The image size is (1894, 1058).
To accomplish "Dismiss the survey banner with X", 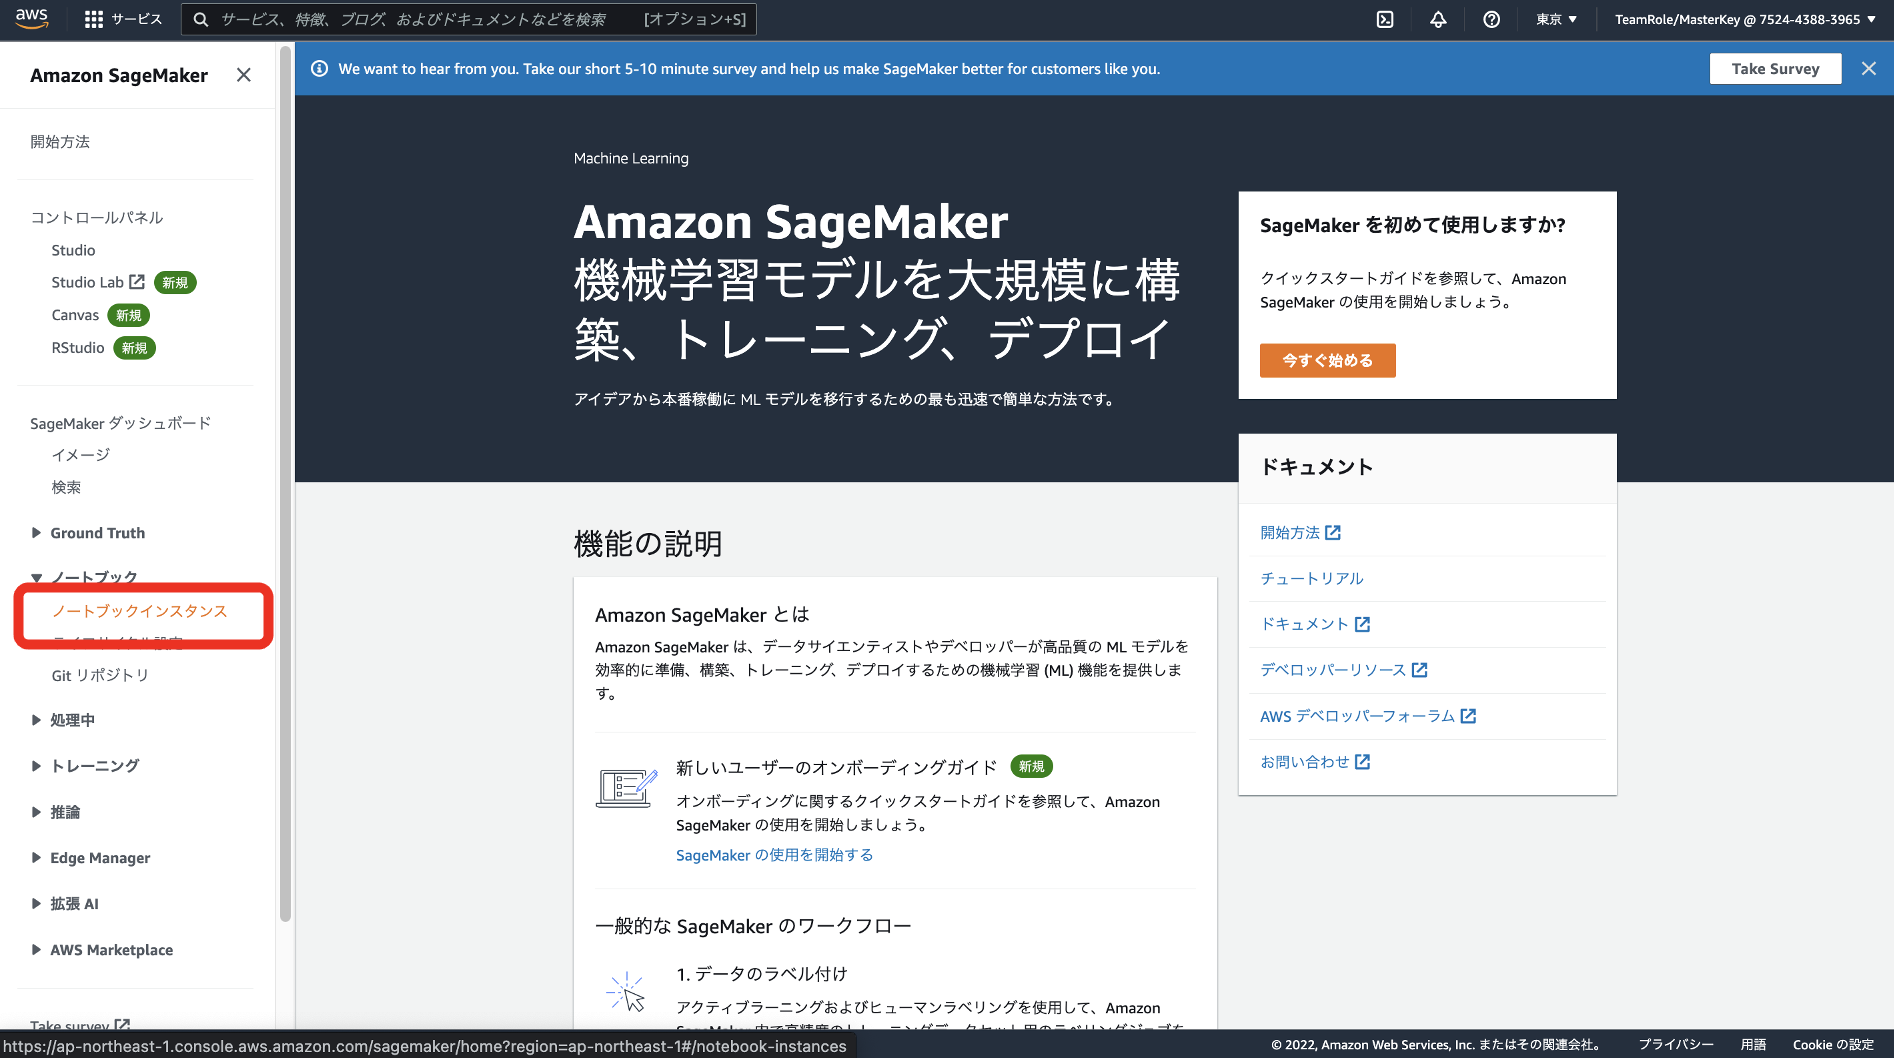I will [x=1868, y=68].
